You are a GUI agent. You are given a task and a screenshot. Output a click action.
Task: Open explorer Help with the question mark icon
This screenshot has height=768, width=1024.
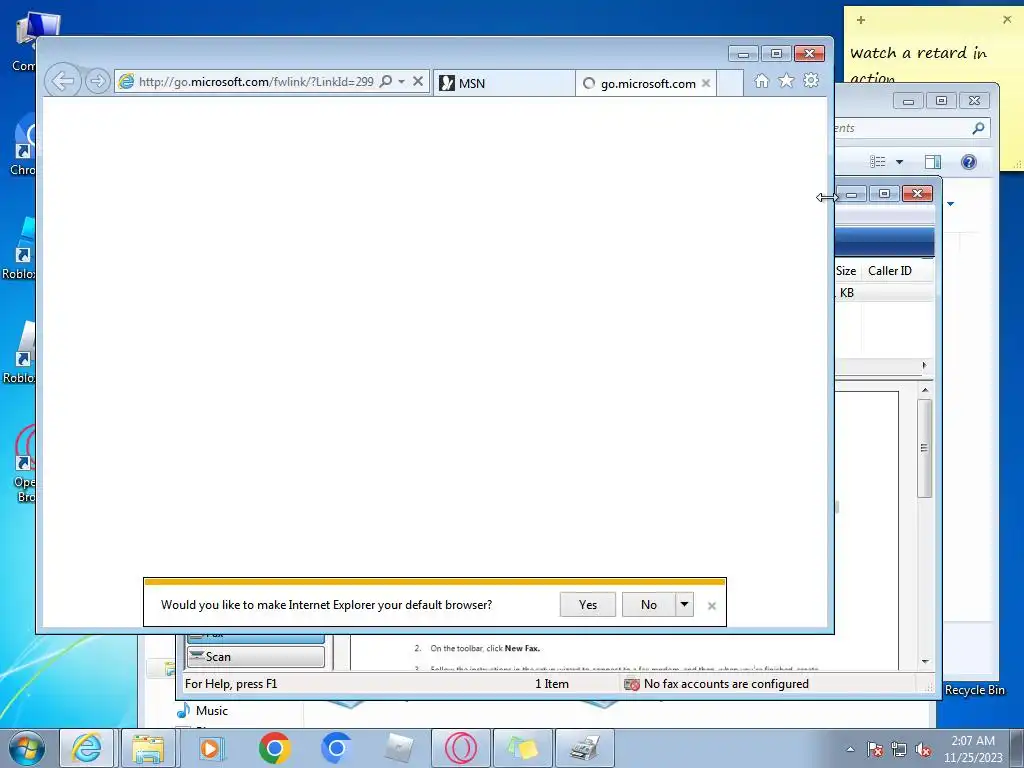coord(969,162)
